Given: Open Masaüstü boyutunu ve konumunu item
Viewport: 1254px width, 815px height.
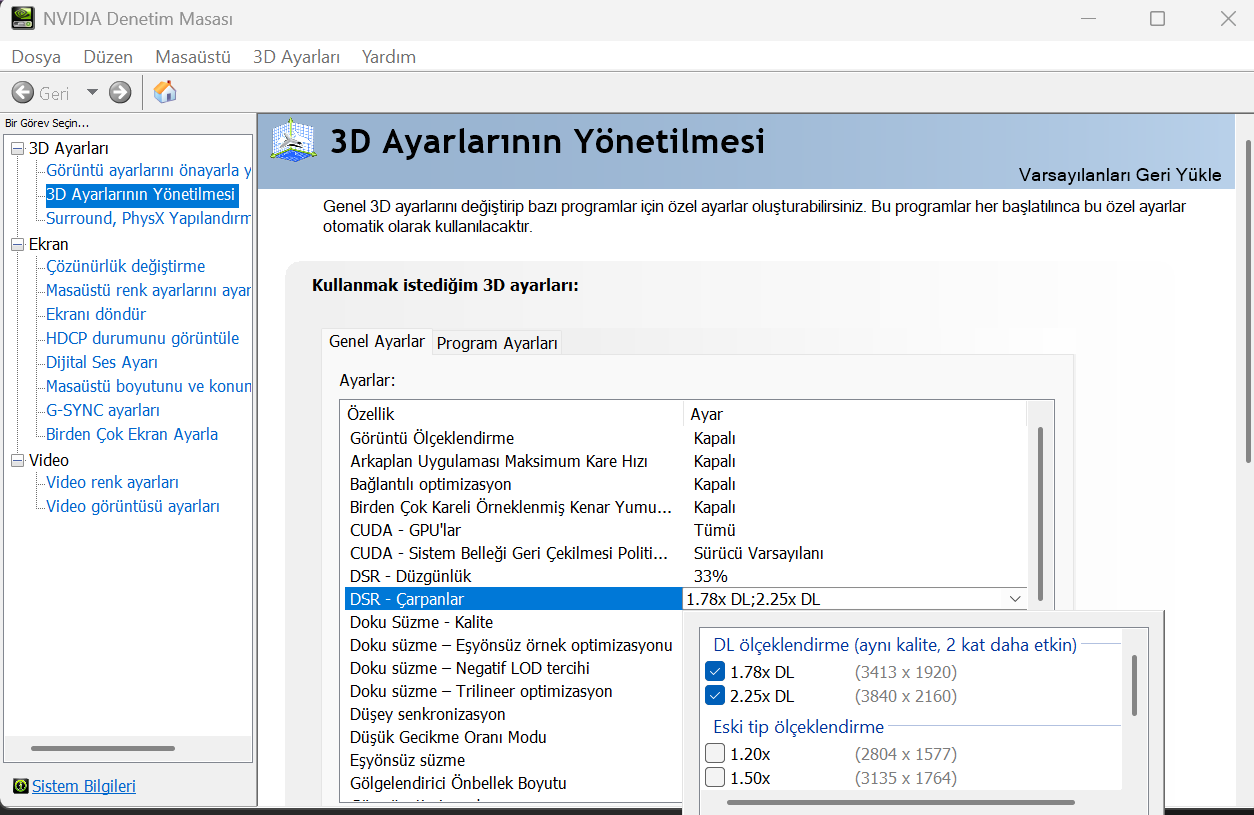Looking at the screenshot, I should tap(149, 386).
